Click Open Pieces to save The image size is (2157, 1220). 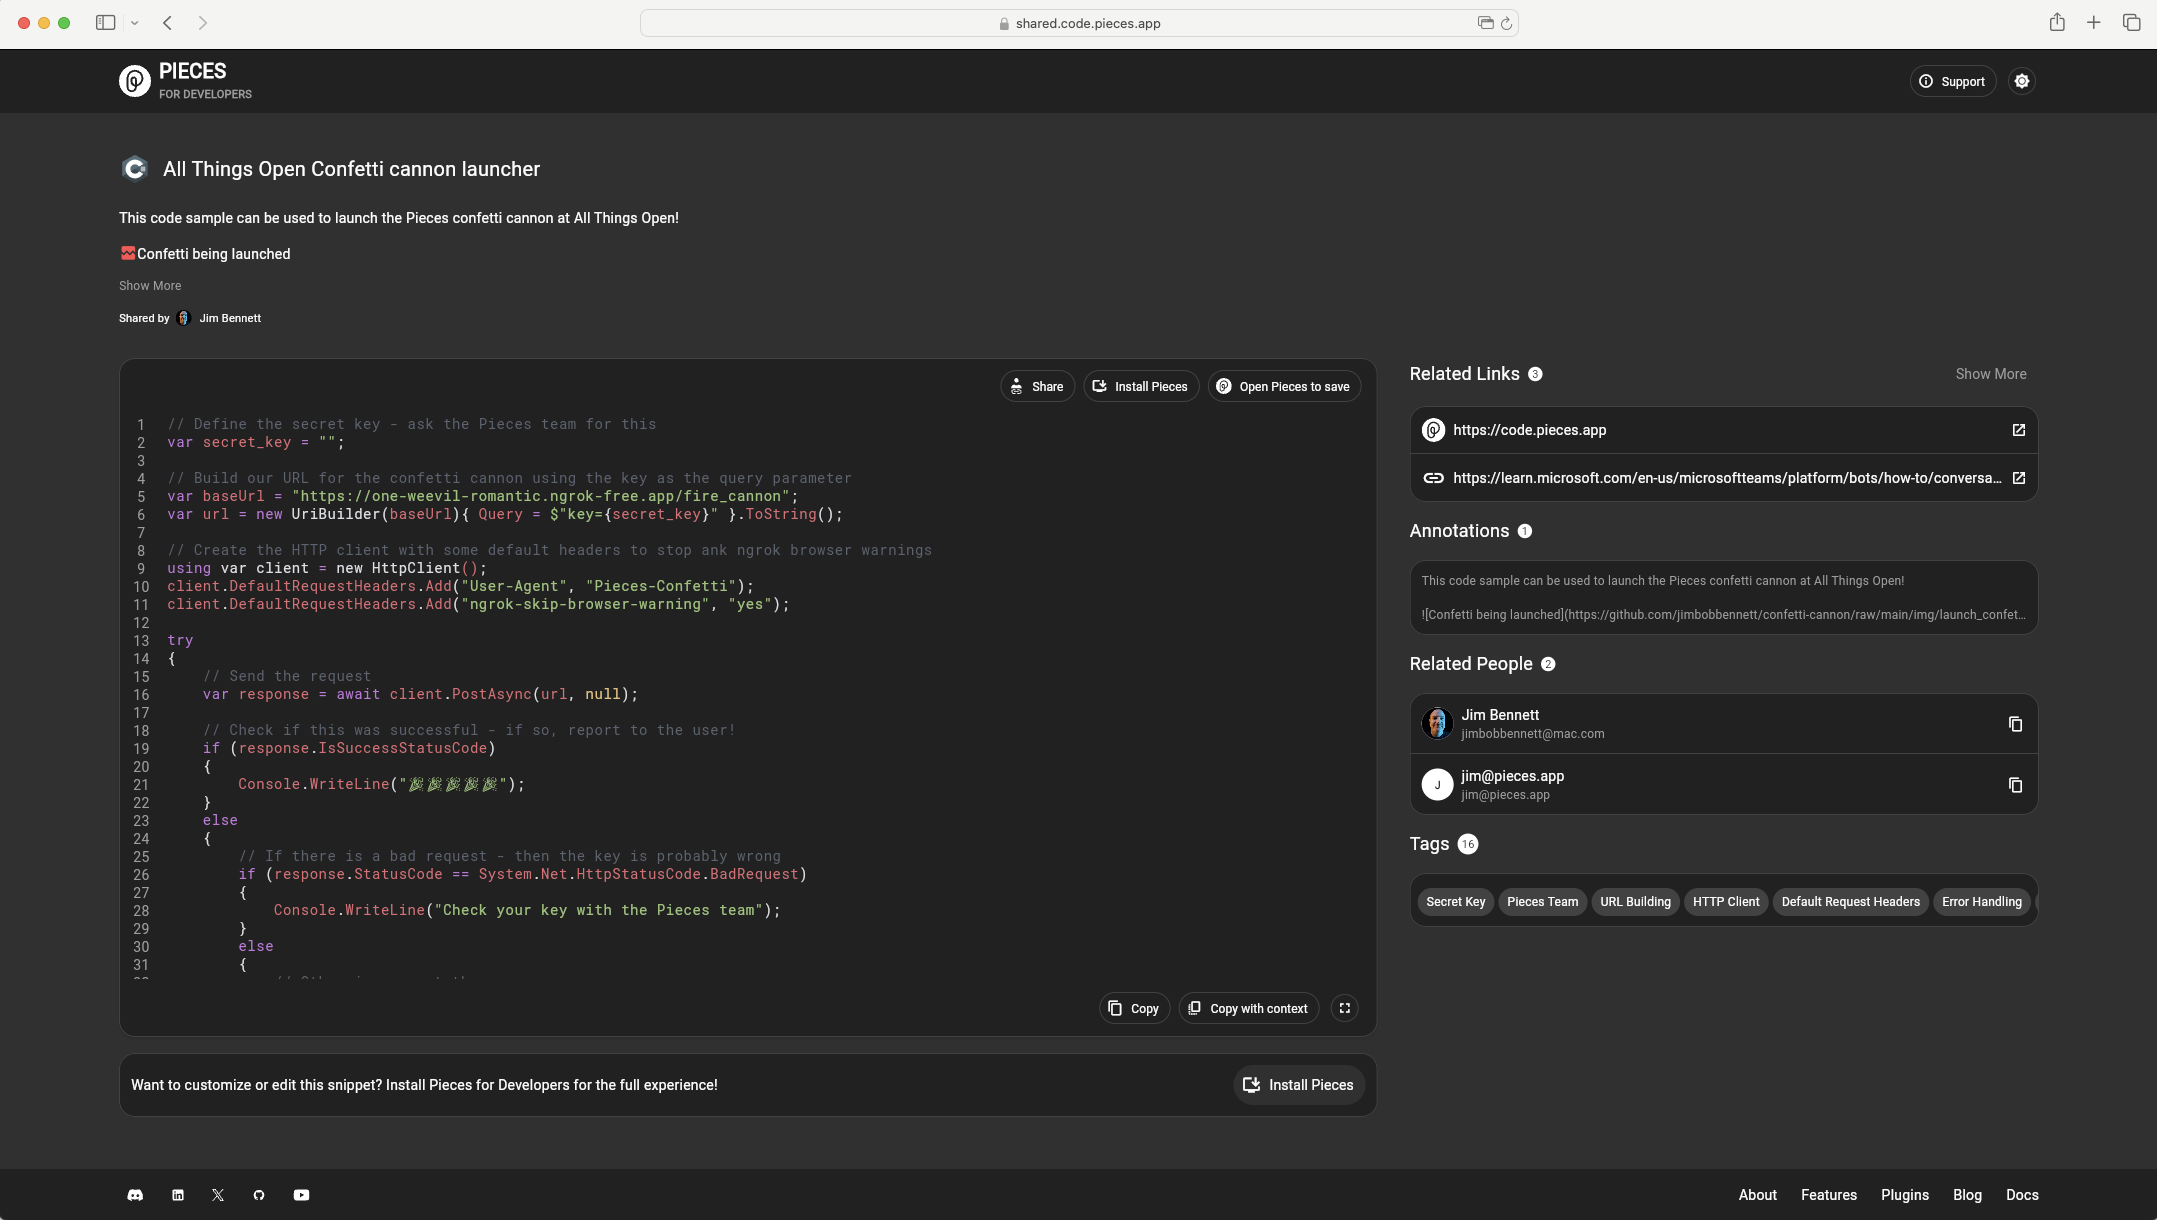[1283, 387]
